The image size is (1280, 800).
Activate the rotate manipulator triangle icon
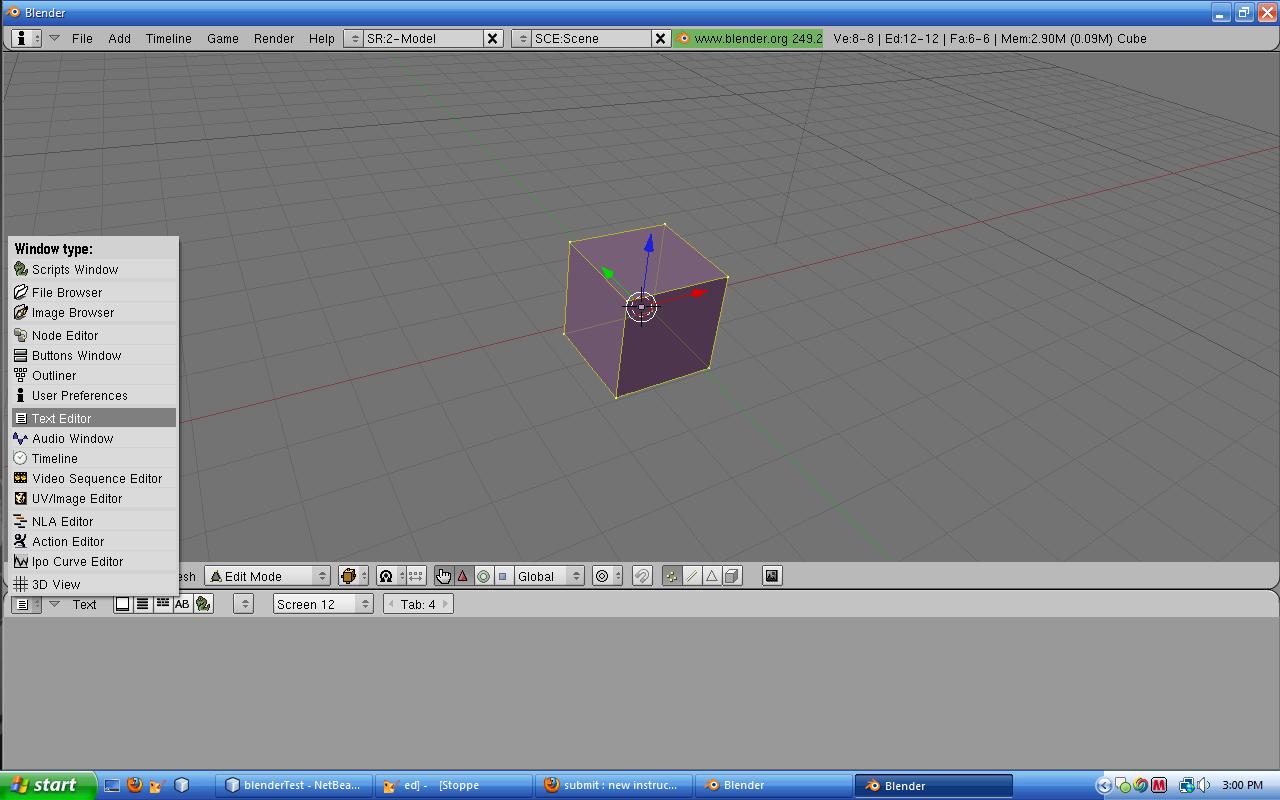point(463,575)
